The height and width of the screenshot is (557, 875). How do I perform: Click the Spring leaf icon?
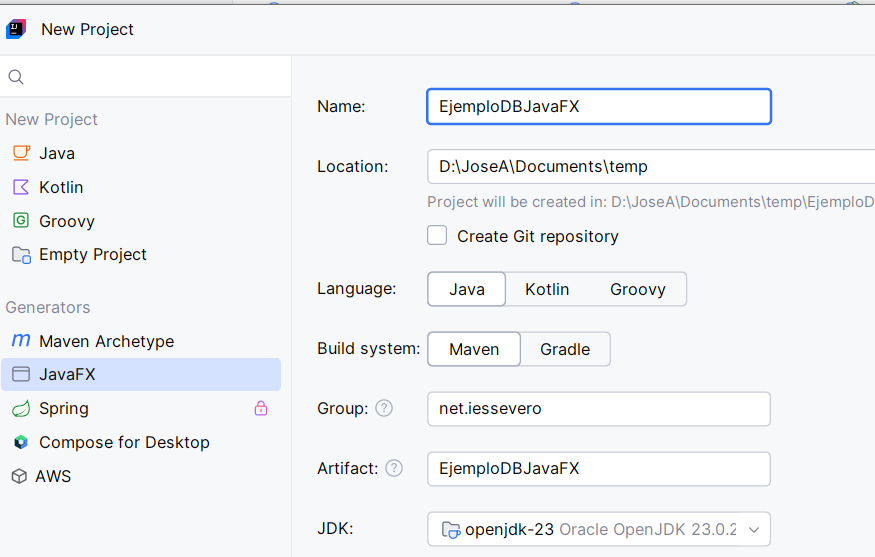click(21, 409)
